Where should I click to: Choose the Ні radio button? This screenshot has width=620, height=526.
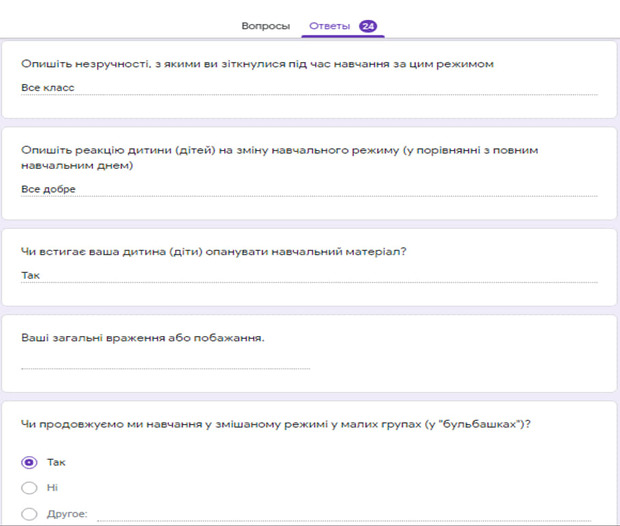(29, 488)
